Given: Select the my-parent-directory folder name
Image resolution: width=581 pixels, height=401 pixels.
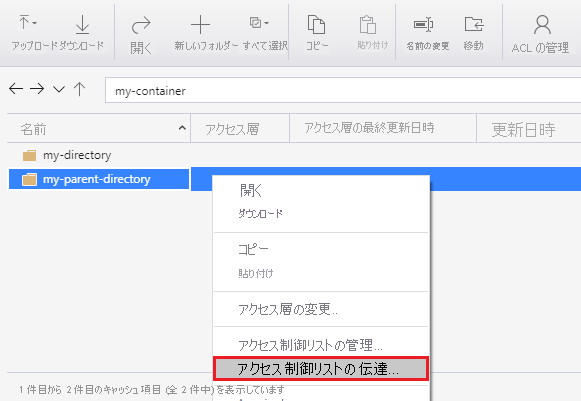Looking at the screenshot, I should tap(97, 179).
